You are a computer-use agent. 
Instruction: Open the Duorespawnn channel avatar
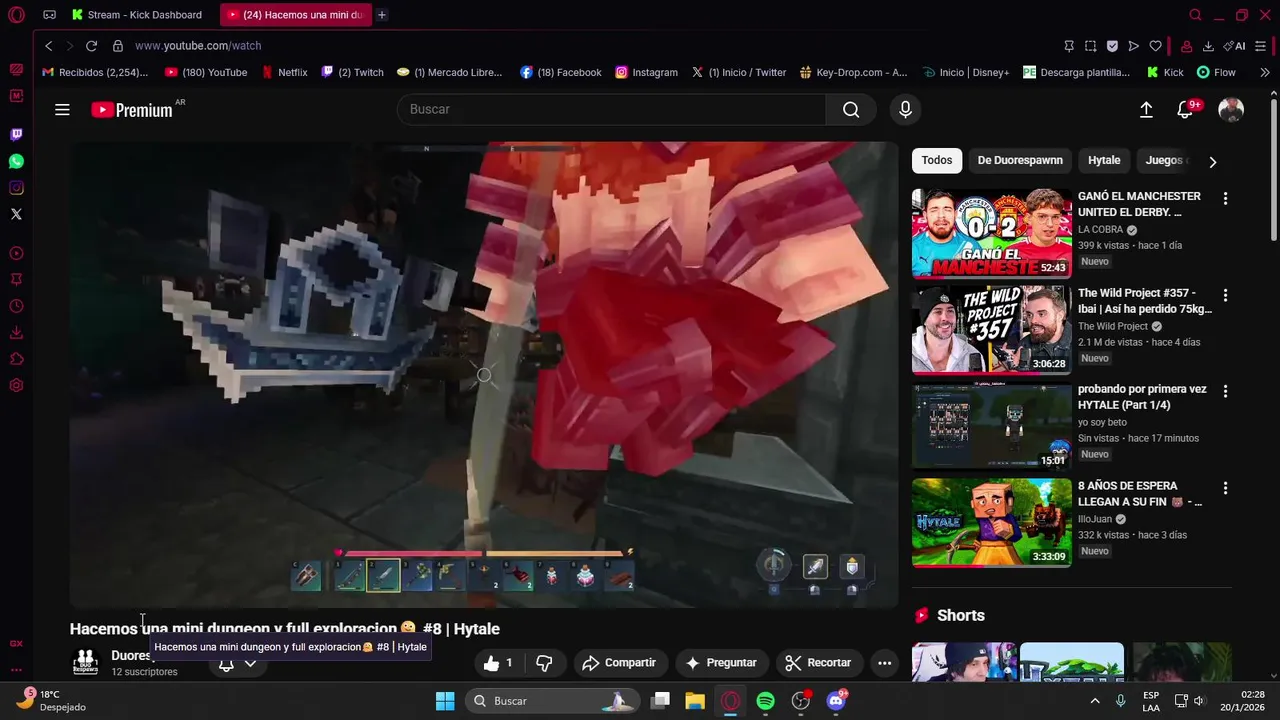(x=86, y=662)
